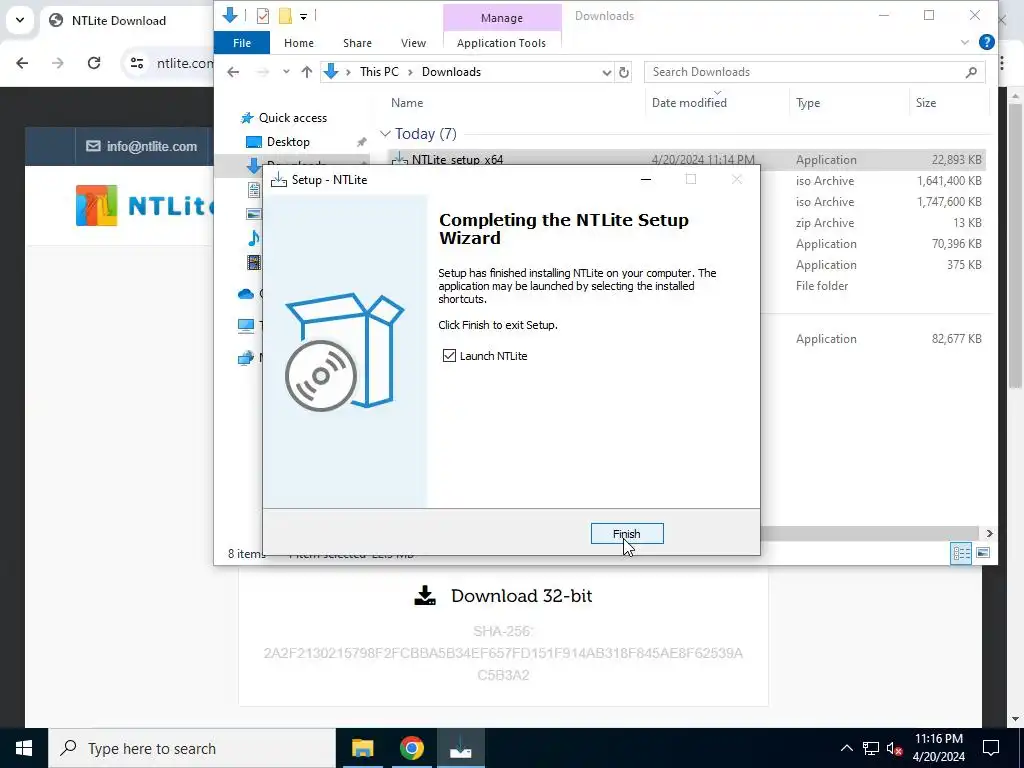Click the pin icon next to Desktop
The height and width of the screenshot is (768, 1024).
(361, 142)
